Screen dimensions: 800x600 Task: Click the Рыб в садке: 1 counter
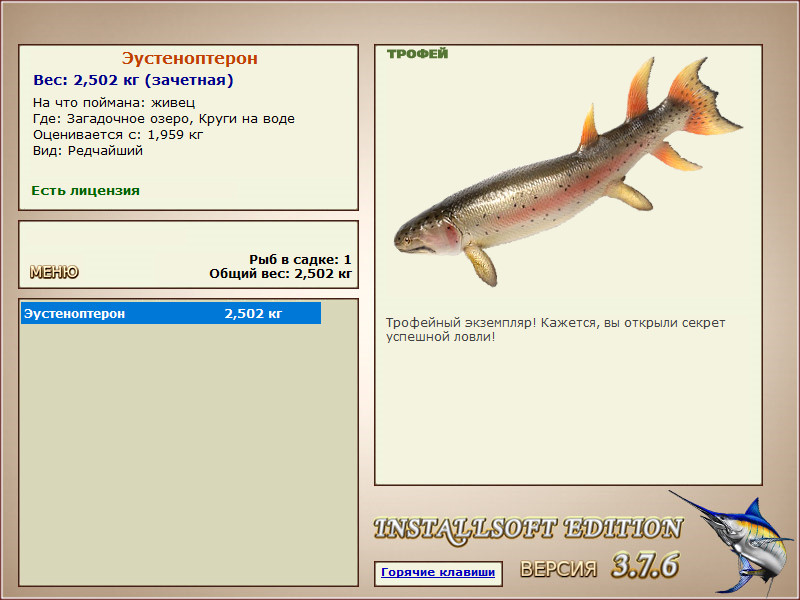301,259
